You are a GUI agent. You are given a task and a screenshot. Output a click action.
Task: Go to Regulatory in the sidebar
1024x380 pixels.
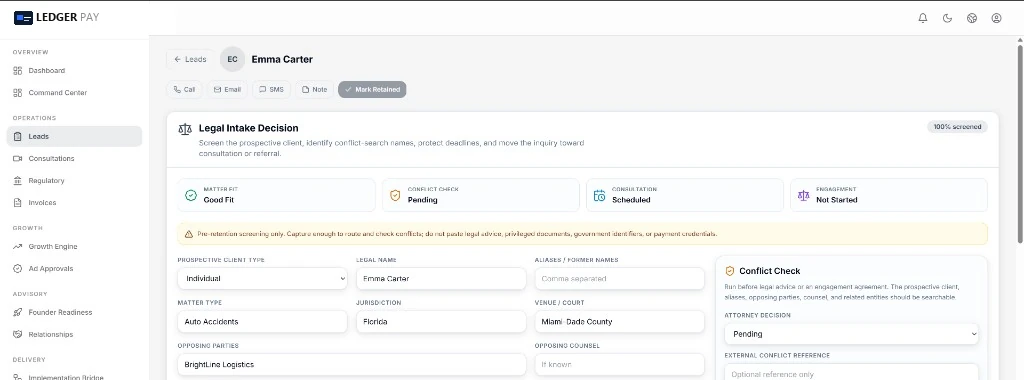click(74, 181)
